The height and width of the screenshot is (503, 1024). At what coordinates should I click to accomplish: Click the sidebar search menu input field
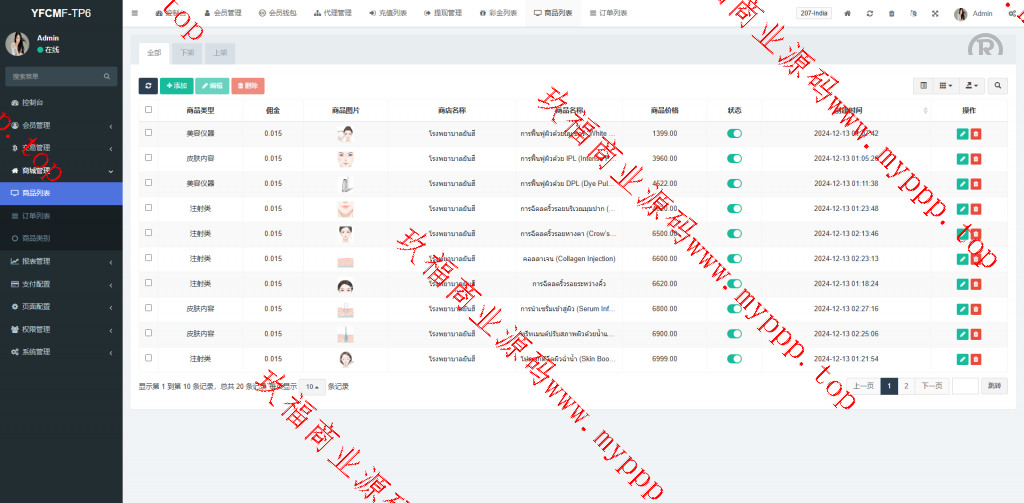(55, 76)
